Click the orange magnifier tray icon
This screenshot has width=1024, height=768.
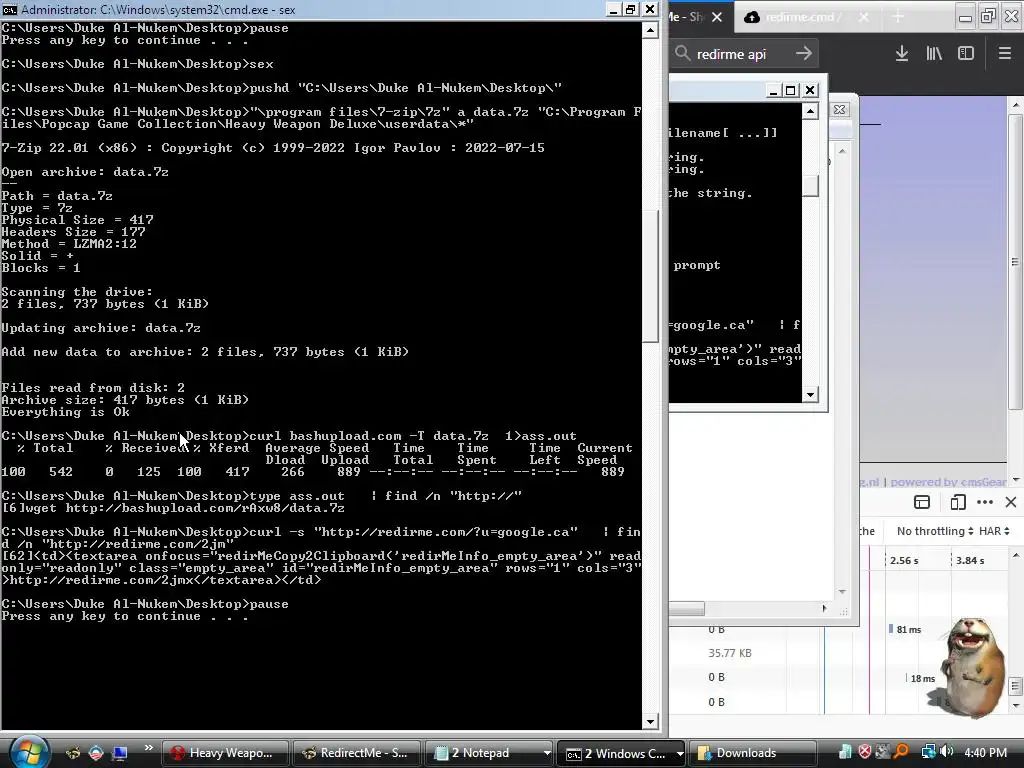tap(901, 752)
